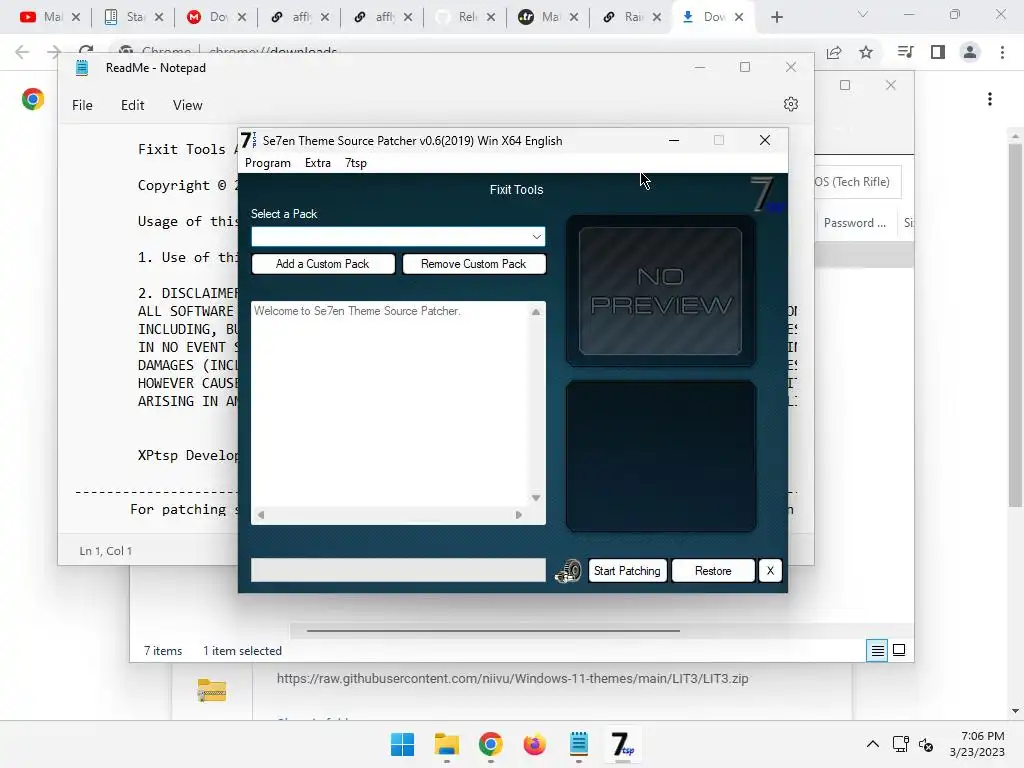Open Notepad from taskbar
The width and height of the screenshot is (1024, 768).
coord(579,744)
